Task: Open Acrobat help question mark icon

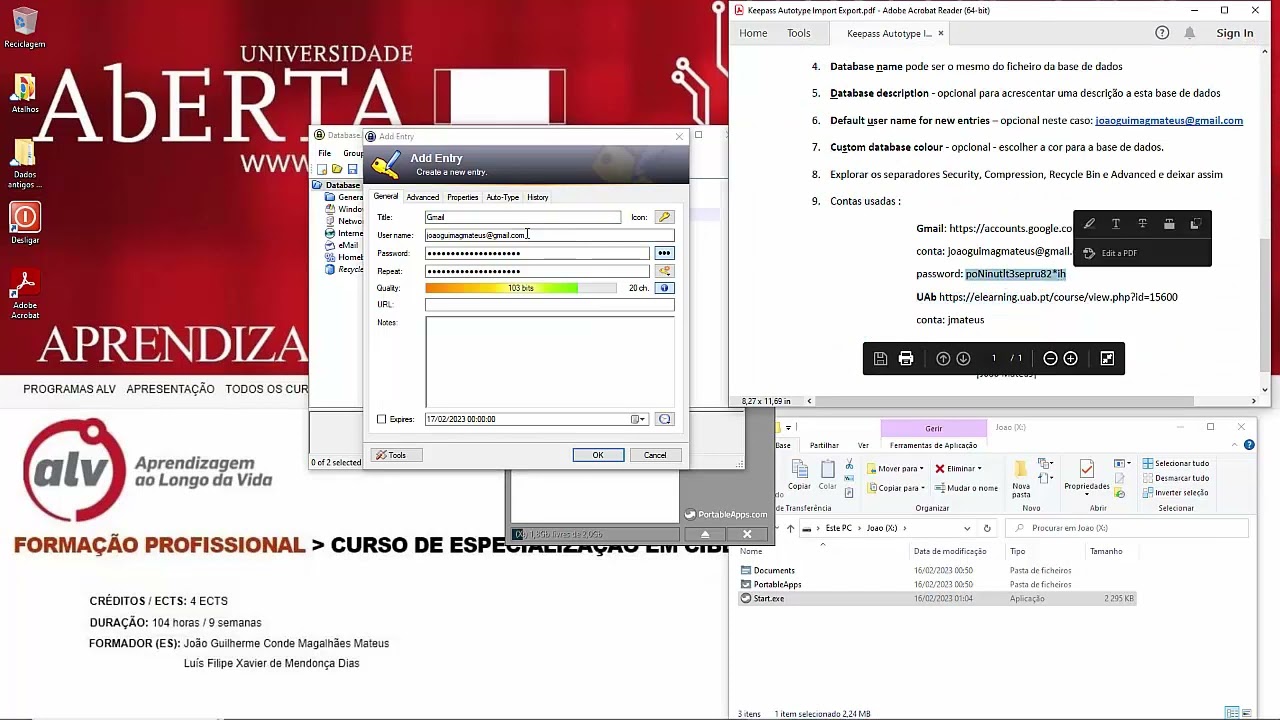Action: pyautogui.click(x=1162, y=33)
